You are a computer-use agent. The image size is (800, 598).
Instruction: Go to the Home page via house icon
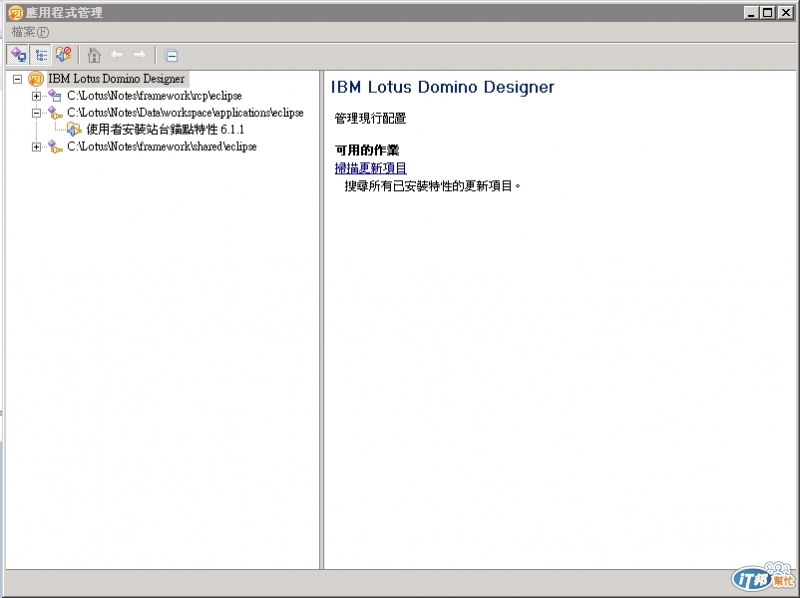[x=94, y=55]
